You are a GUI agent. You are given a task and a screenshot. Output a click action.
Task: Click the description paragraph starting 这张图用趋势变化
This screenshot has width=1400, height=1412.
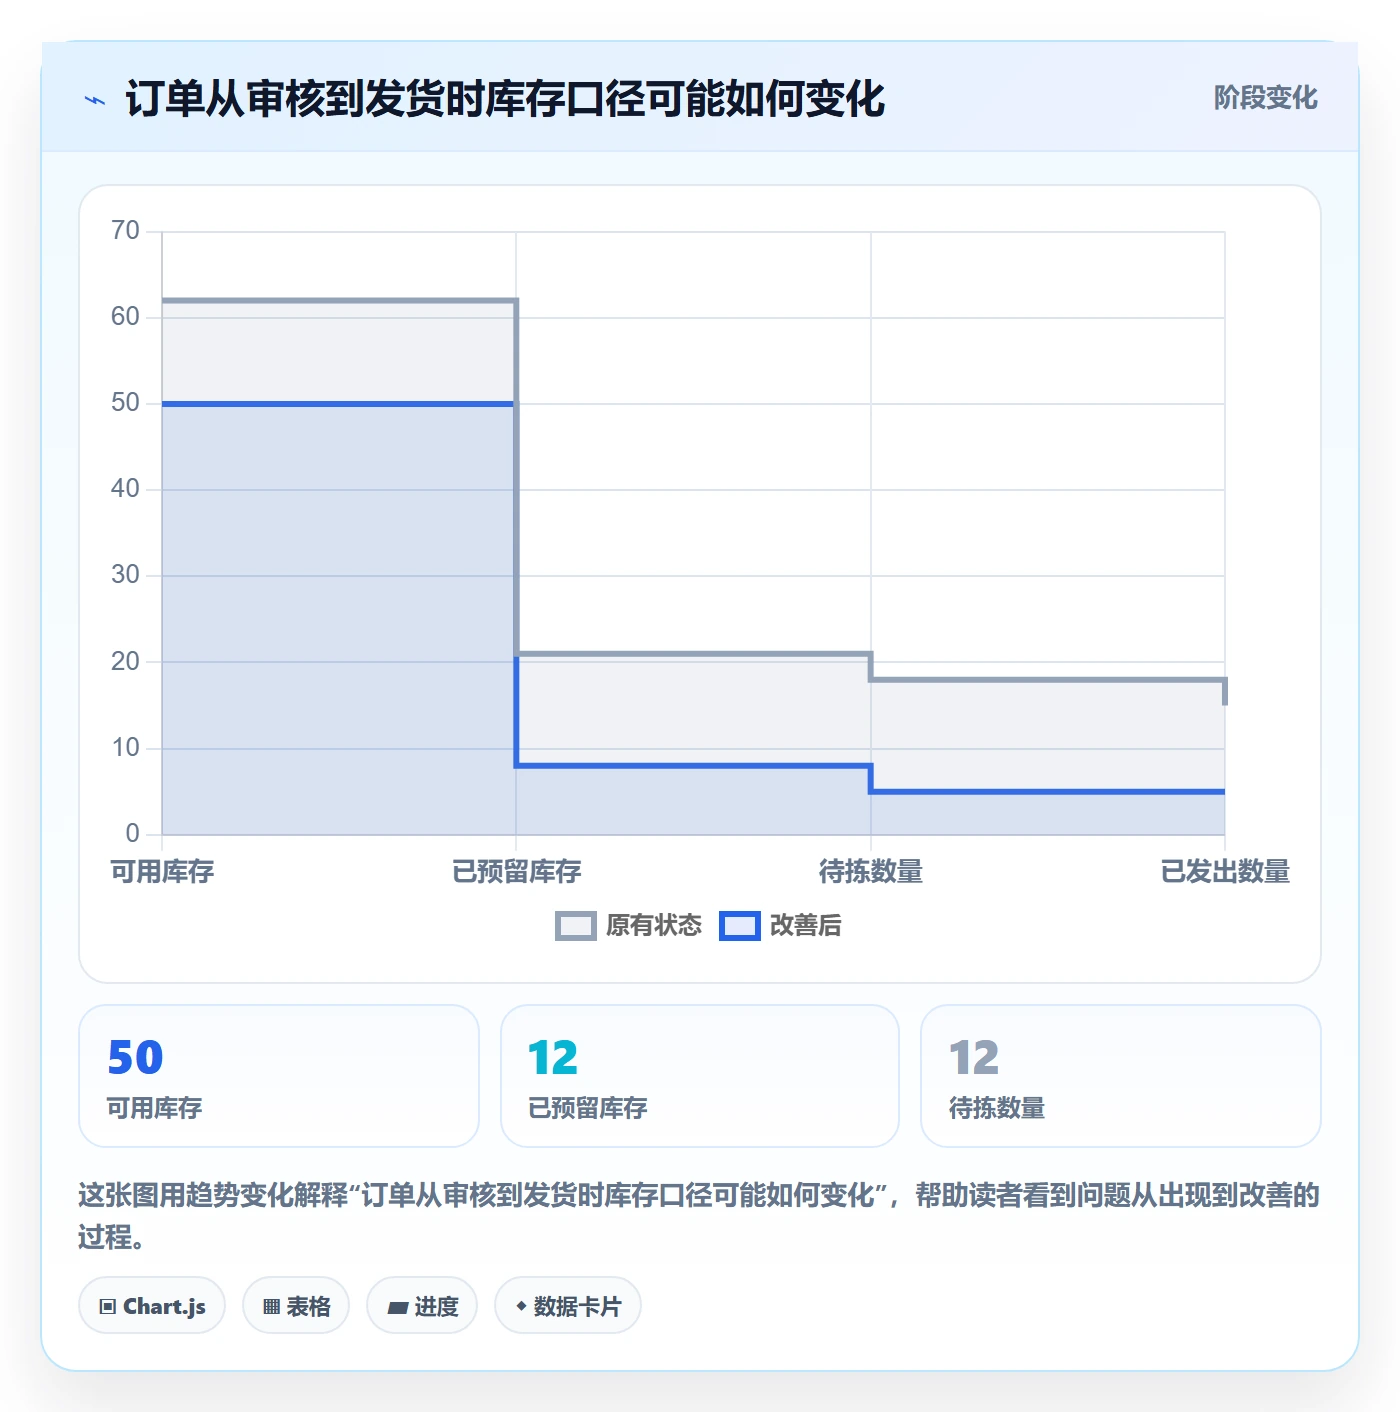699,1216
